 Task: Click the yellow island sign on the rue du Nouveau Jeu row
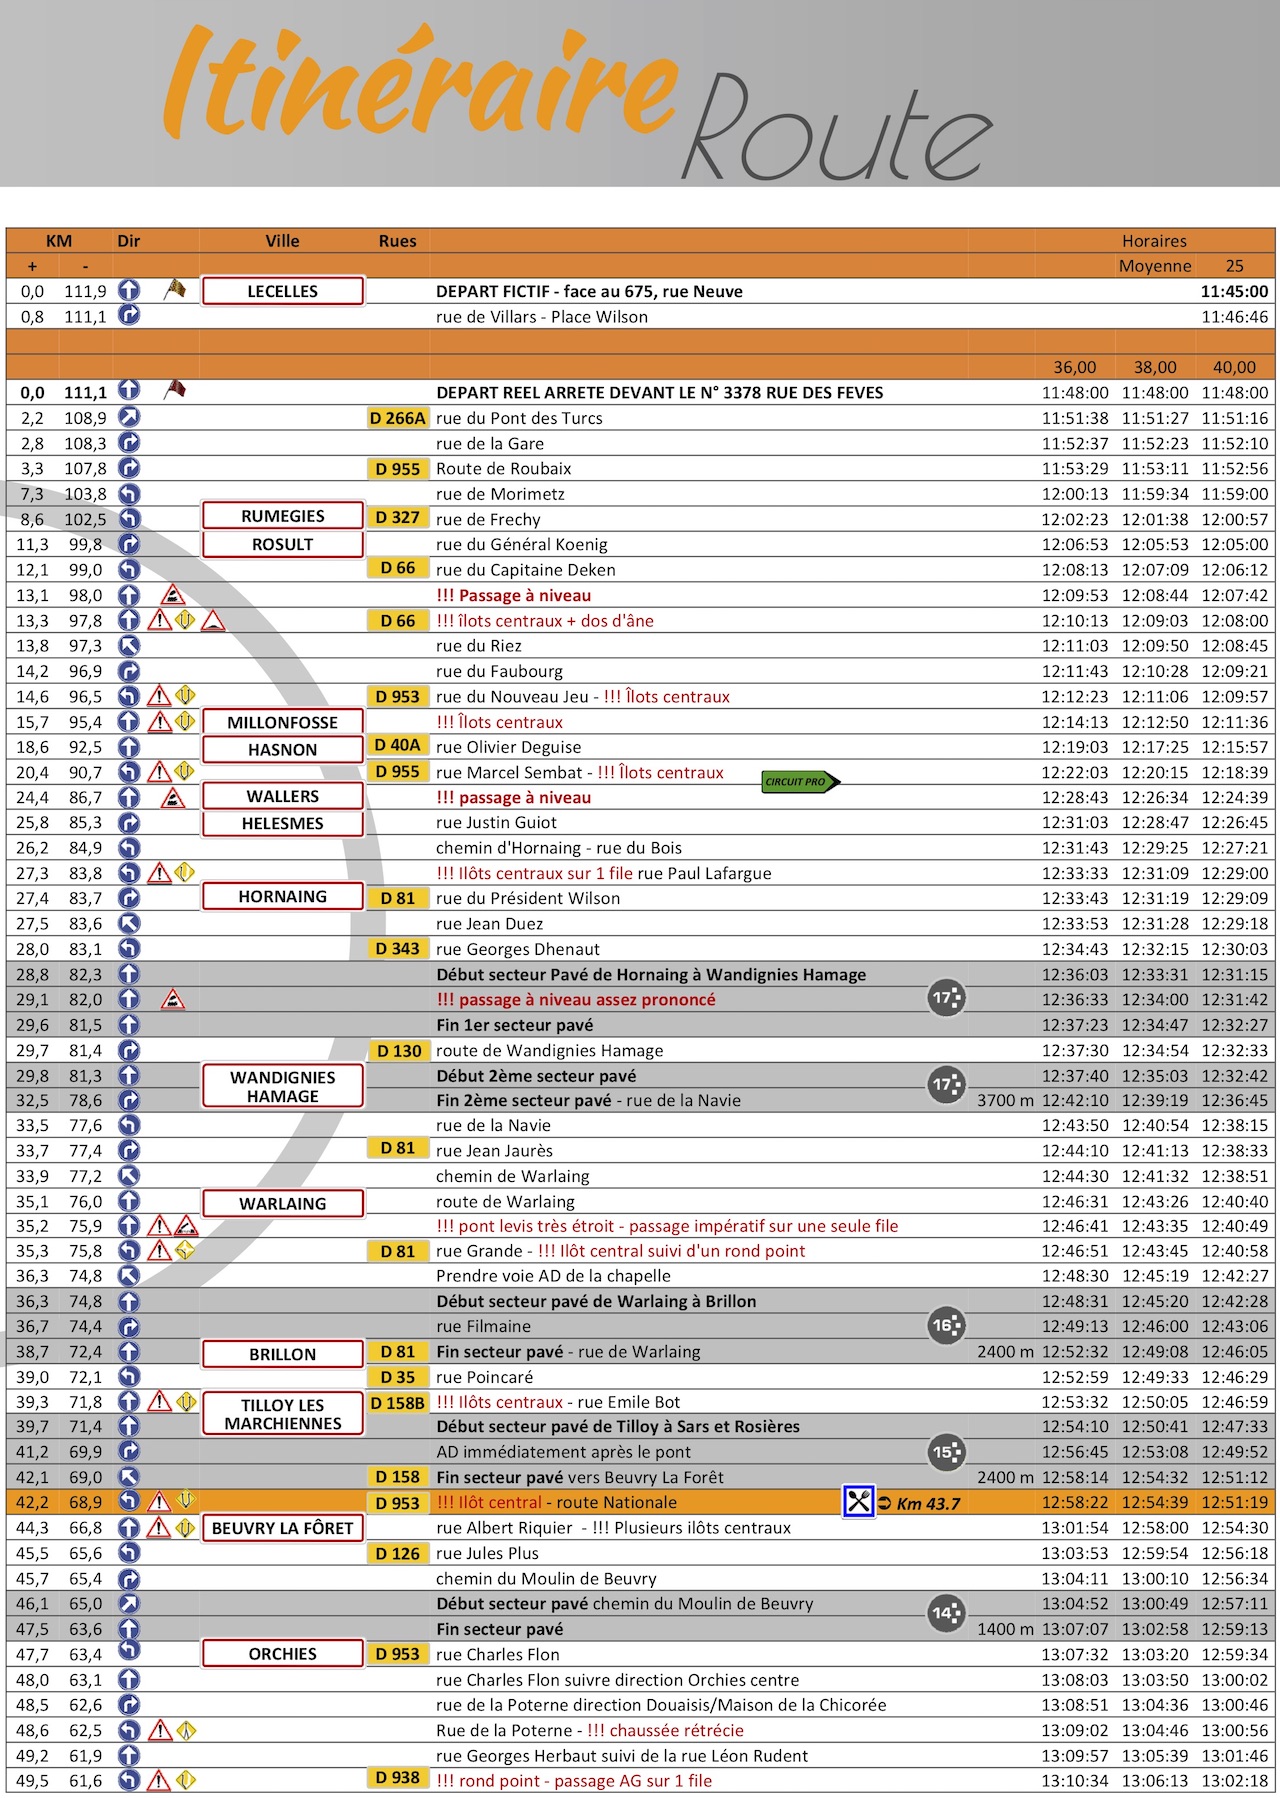pos(185,695)
